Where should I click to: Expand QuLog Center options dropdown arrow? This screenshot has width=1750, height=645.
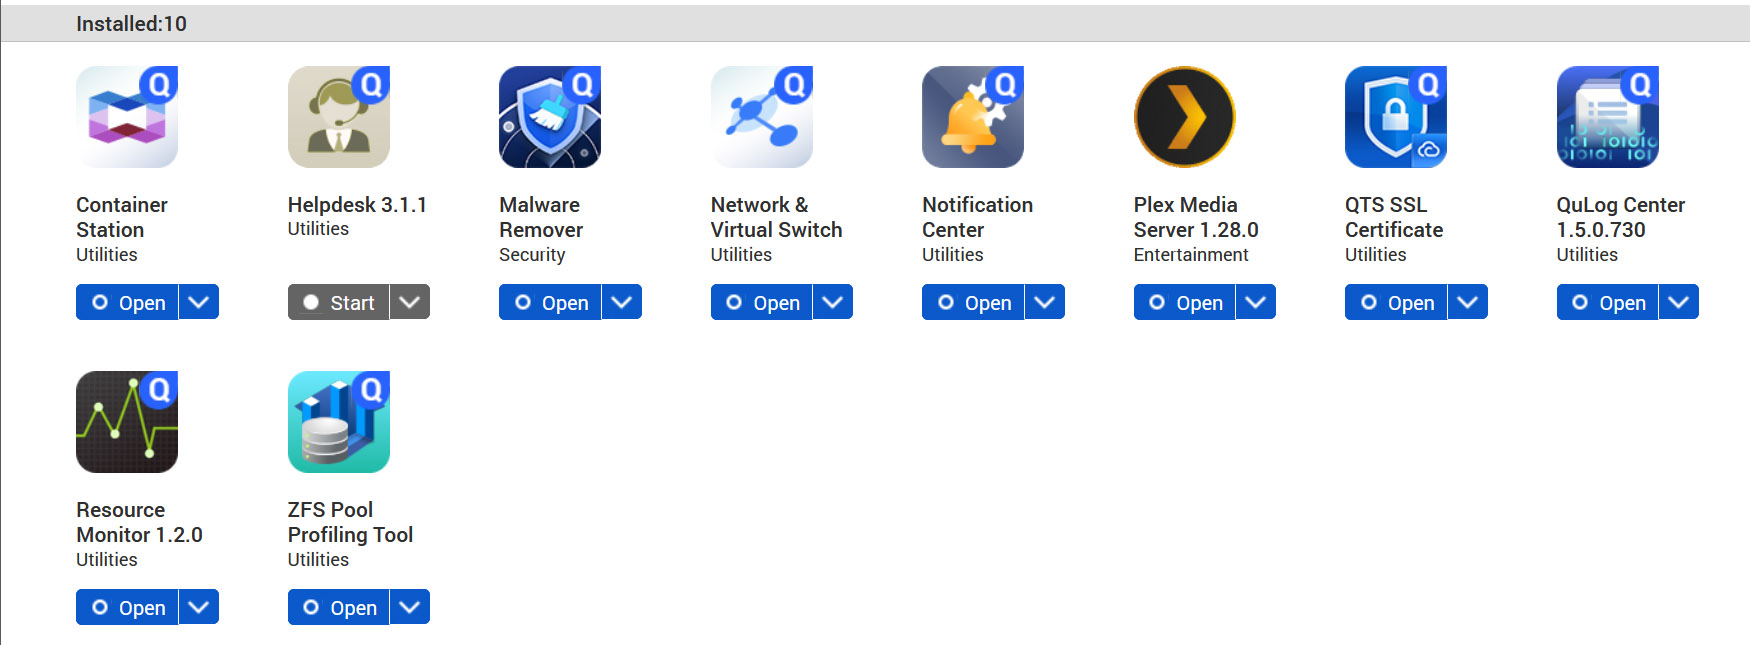1679,302
